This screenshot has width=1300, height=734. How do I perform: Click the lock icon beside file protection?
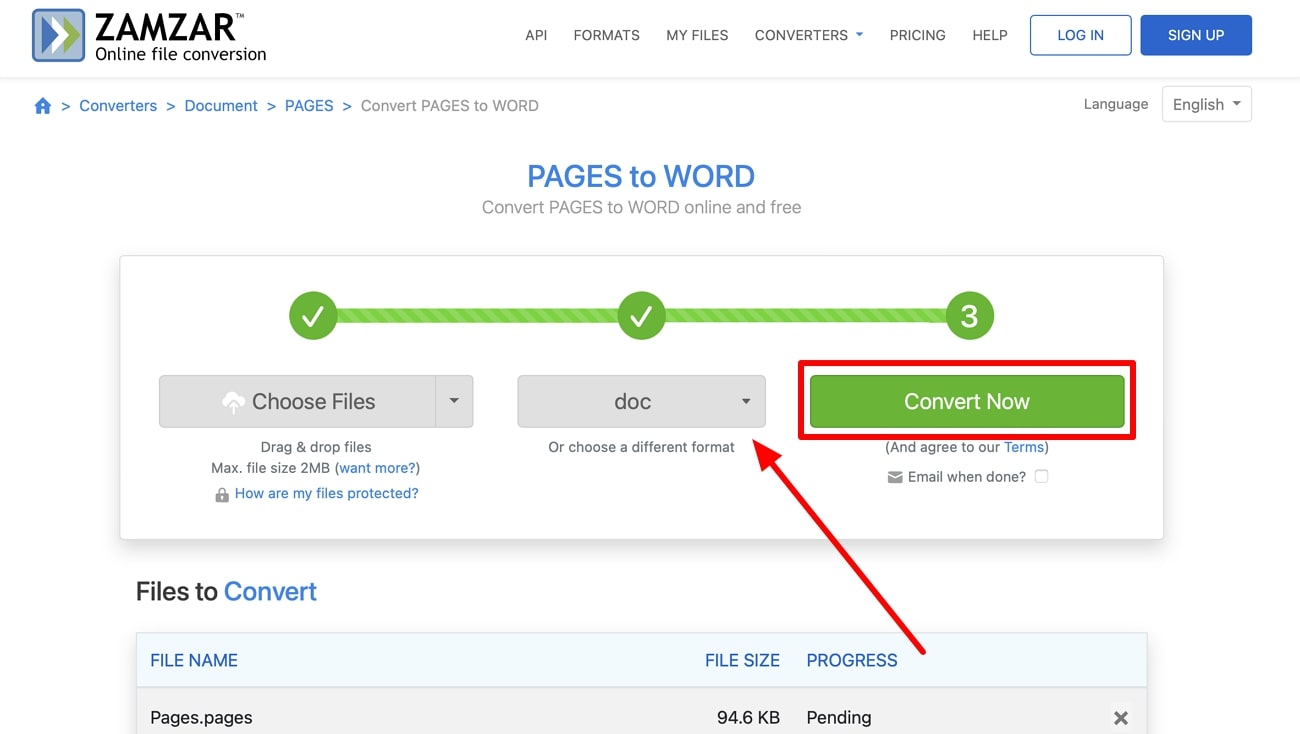click(x=222, y=494)
